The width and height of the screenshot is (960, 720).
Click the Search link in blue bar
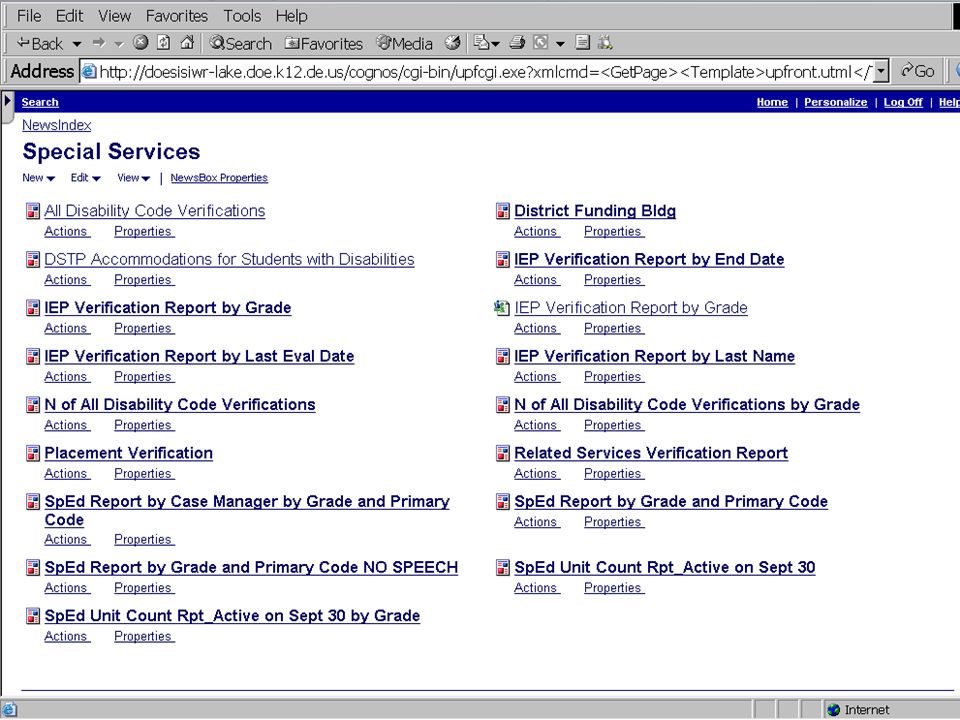point(40,102)
